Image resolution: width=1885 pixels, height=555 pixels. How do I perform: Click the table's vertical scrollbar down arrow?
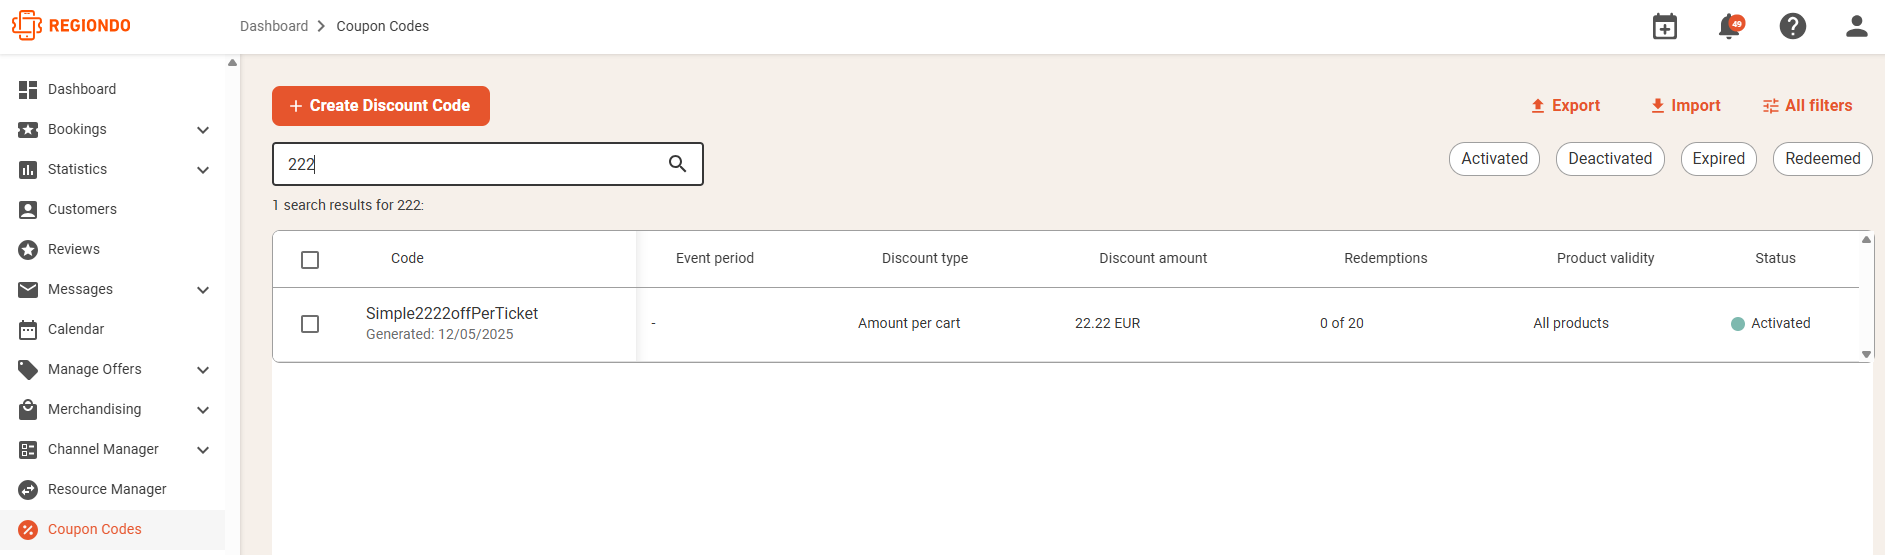pos(1866,354)
